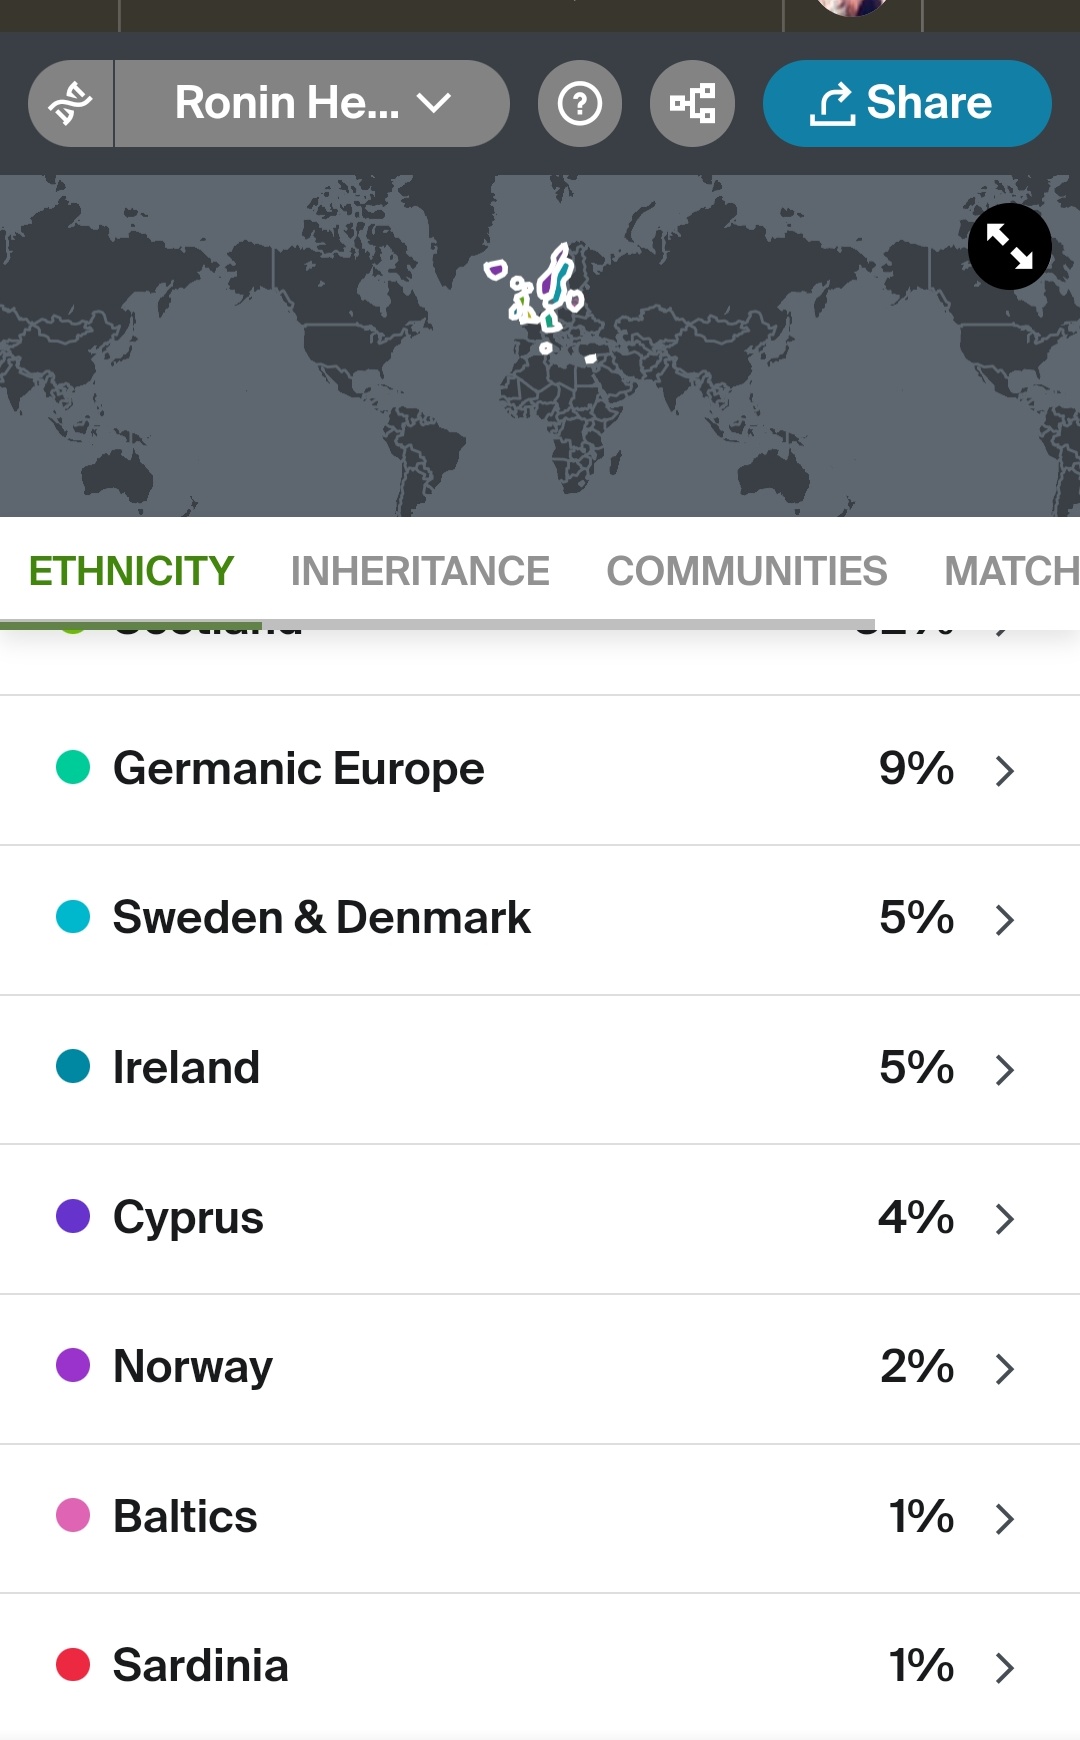1080x1740 pixels.
Task: Expand the Germanic Europe chevron
Action: tap(1005, 771)
